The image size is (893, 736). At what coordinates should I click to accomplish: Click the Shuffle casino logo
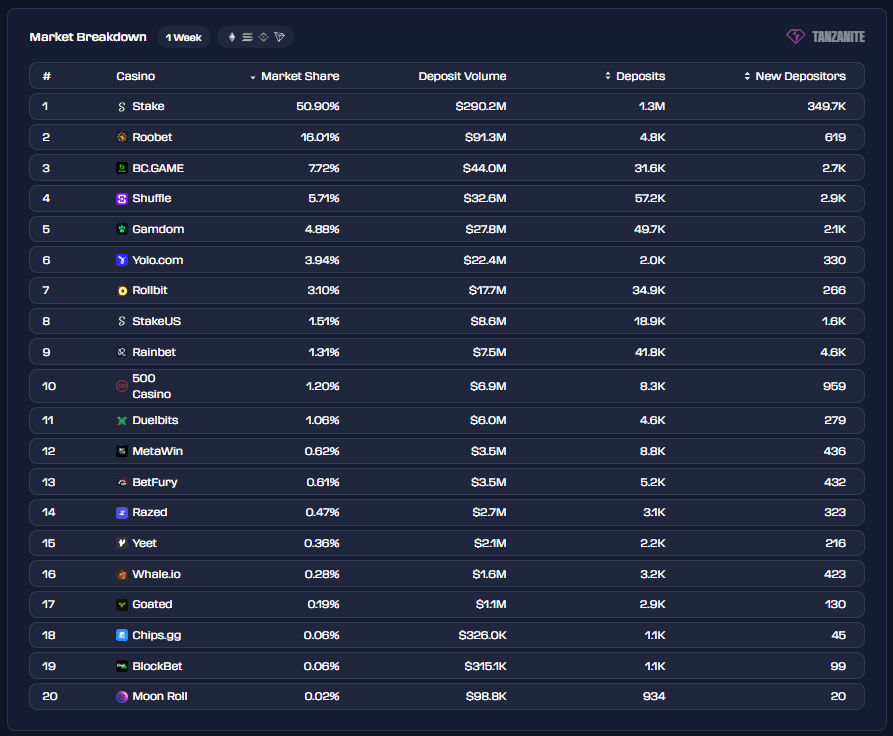[x=121, y=199]
